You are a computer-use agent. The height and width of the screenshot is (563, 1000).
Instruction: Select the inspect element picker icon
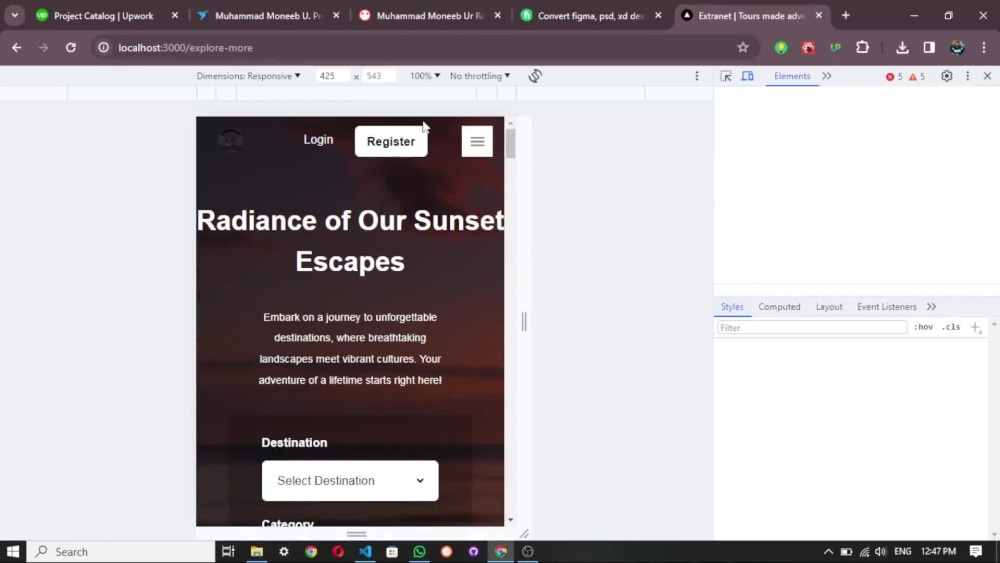point(726,76)
